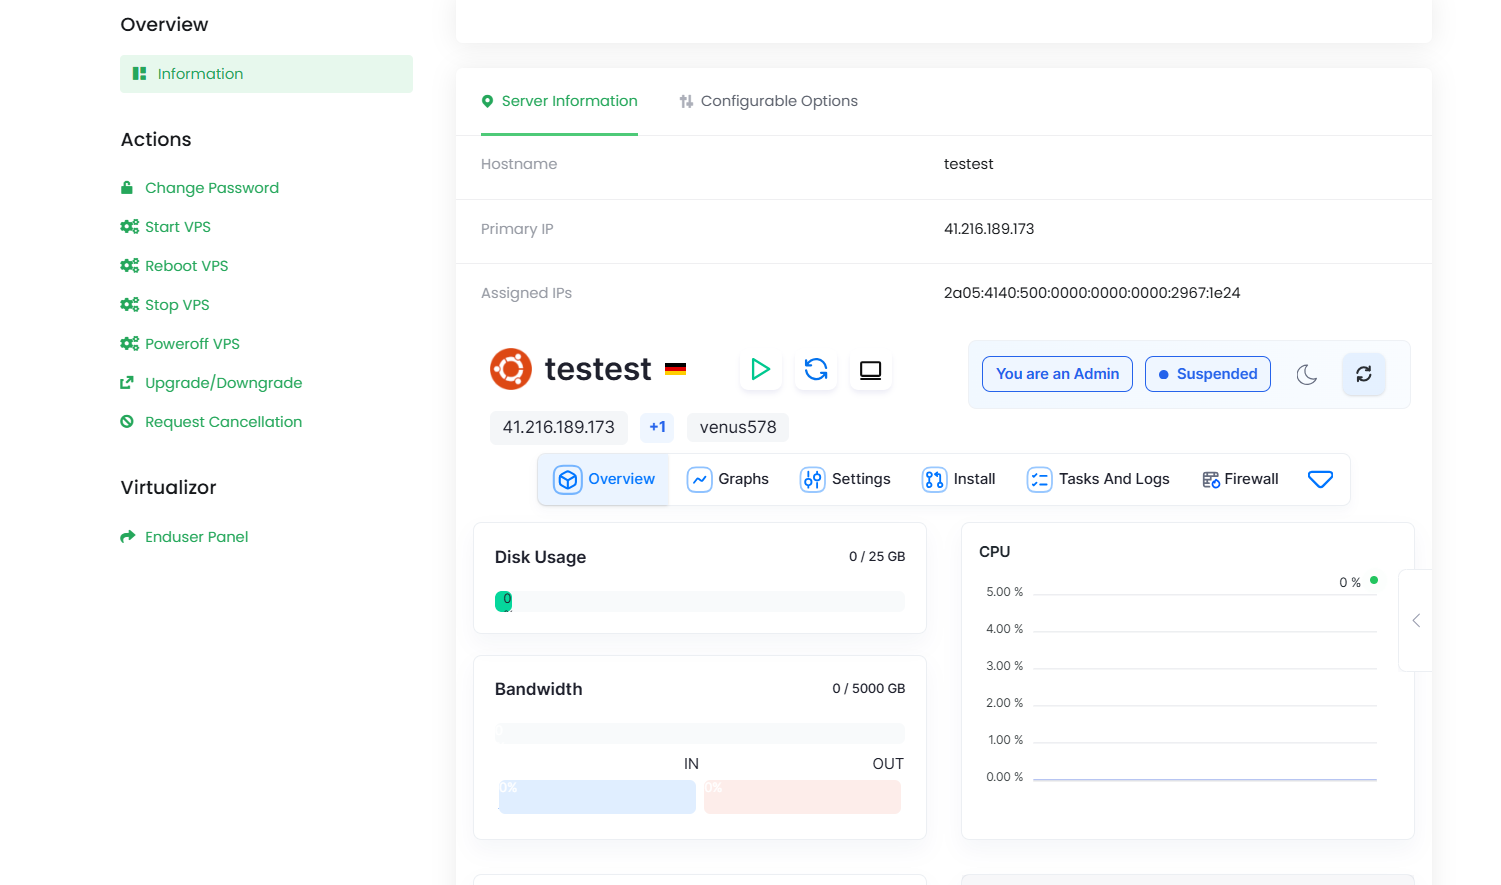Open the Enduser Panel link
Viewport: 1501px width, 885px height.
pos(196,537)
